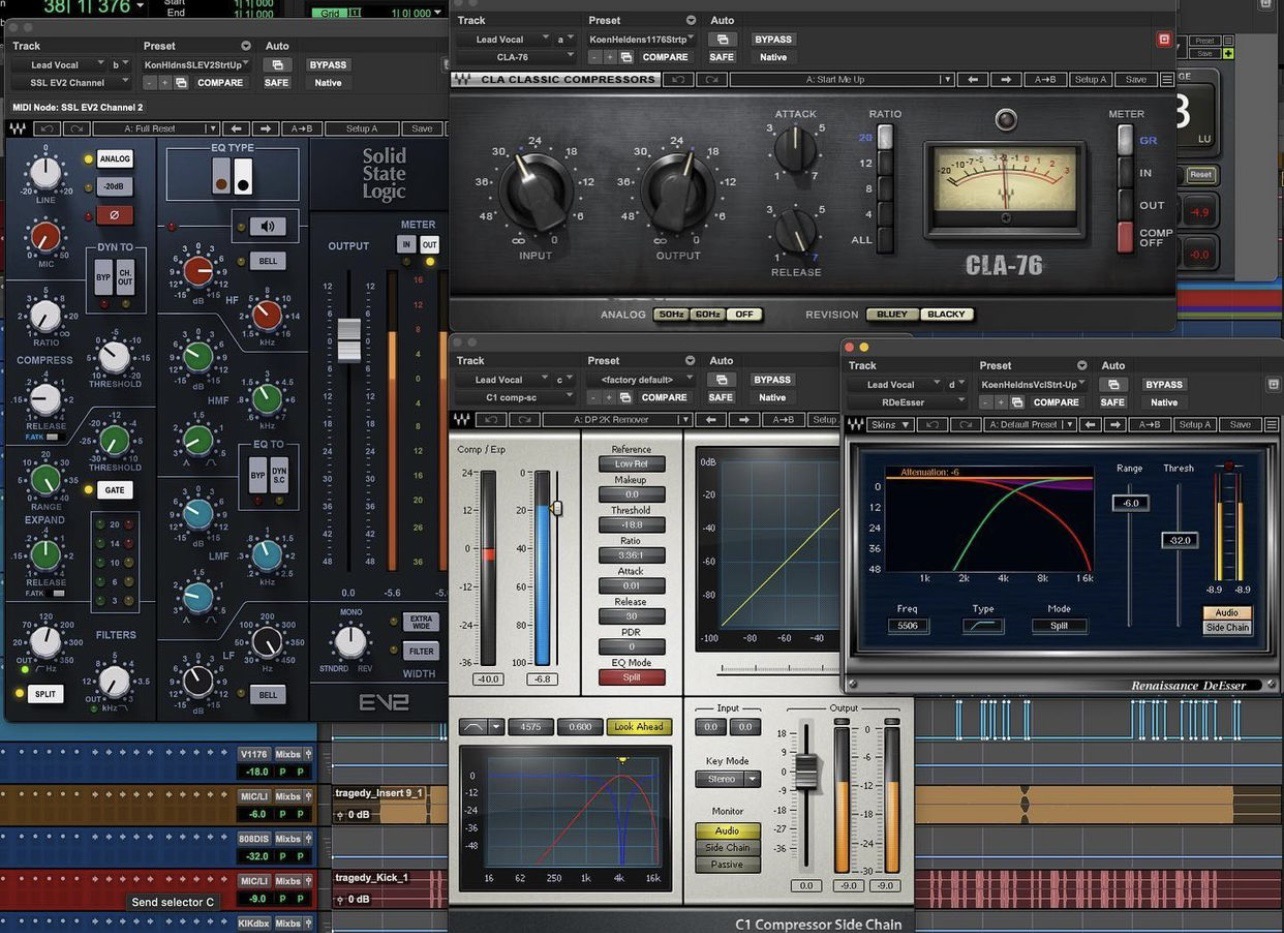Redo the change in SSL EV2 plugin
The width and height of the screenshot is (1284, 933).
click(x=76, y=128)
